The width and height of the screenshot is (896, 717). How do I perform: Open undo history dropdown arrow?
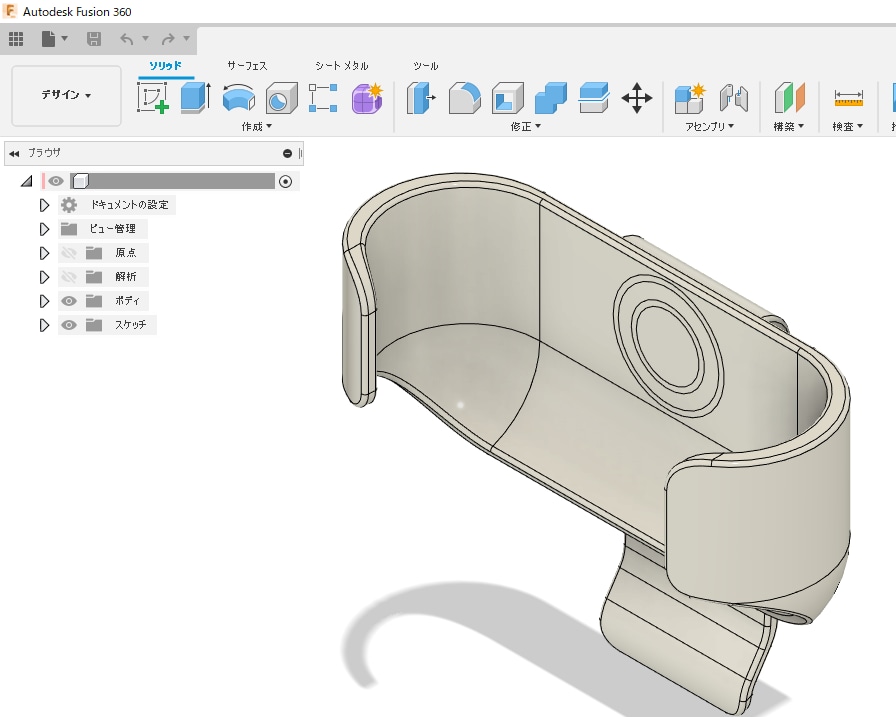pos(145,38)
